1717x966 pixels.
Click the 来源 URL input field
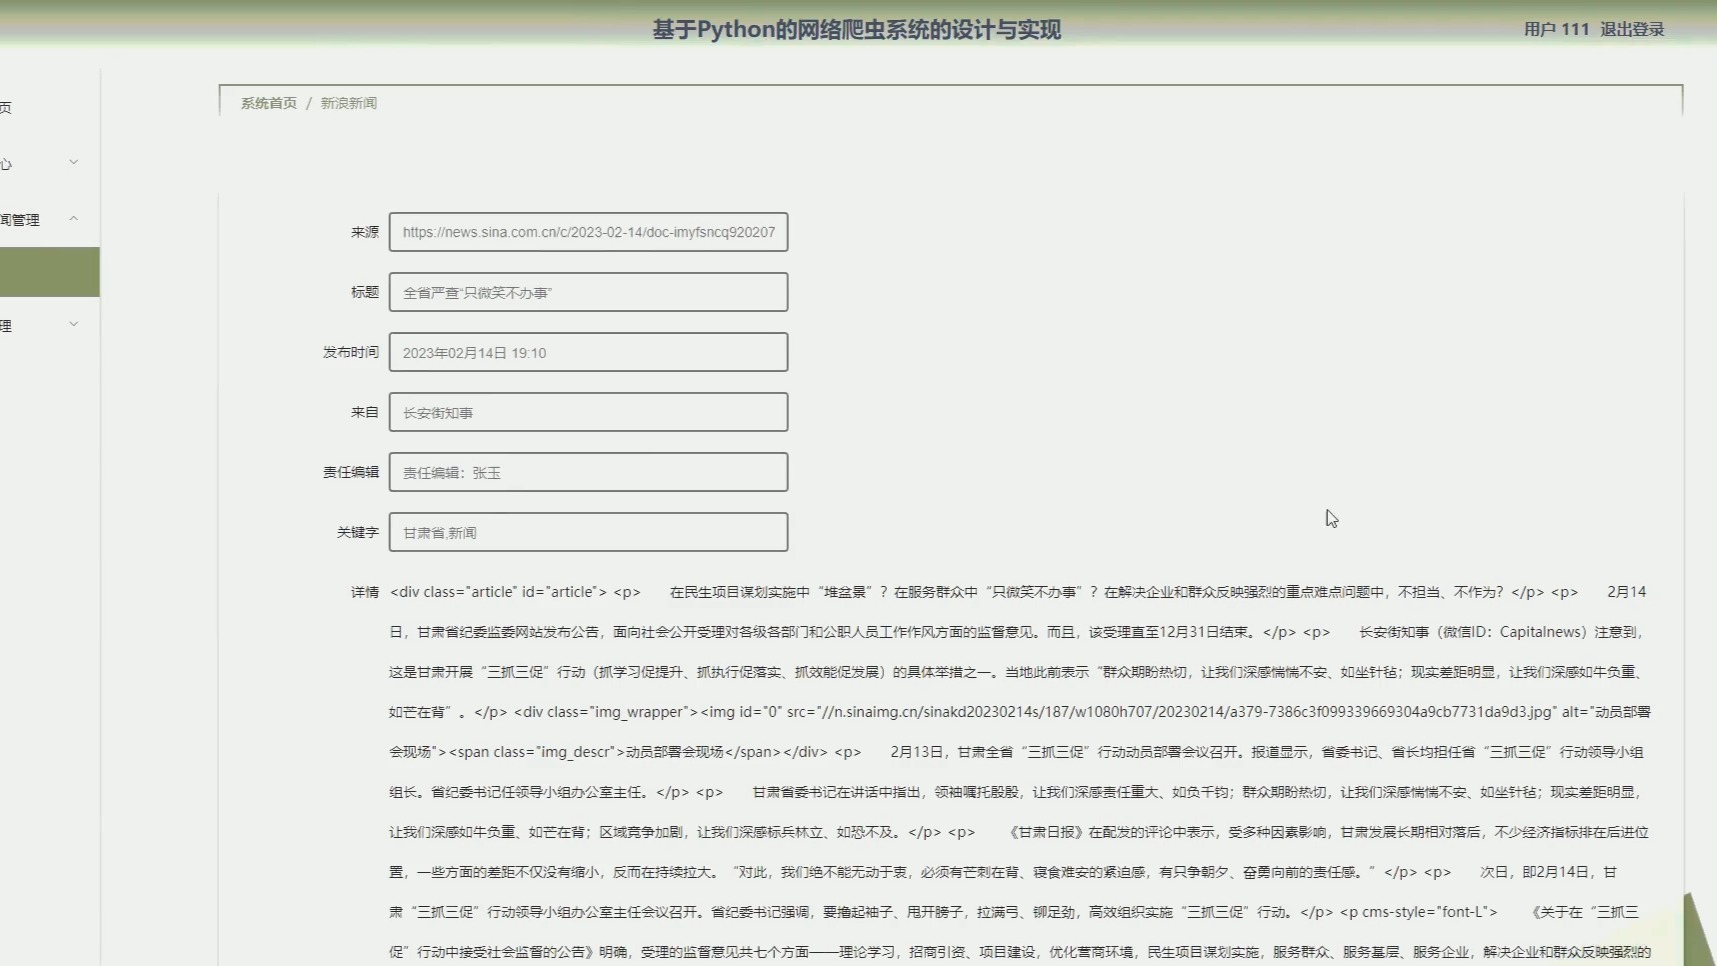[588, 232]
